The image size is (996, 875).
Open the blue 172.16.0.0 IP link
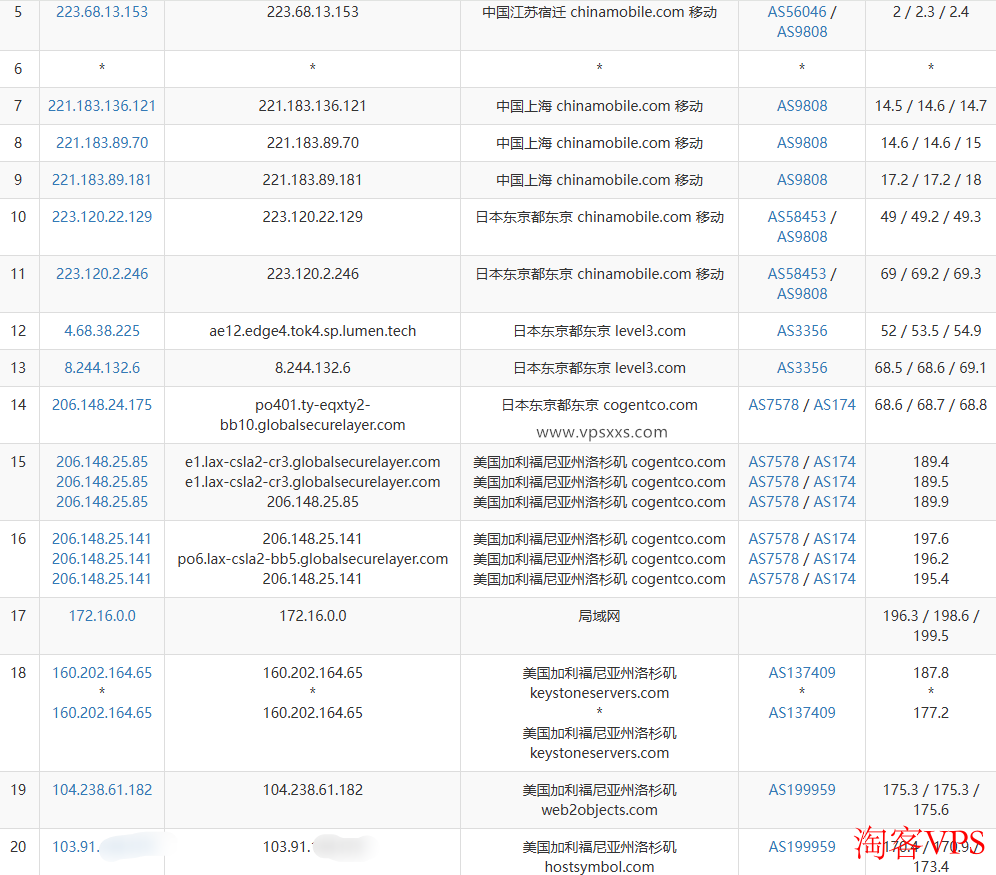(102, 616)
